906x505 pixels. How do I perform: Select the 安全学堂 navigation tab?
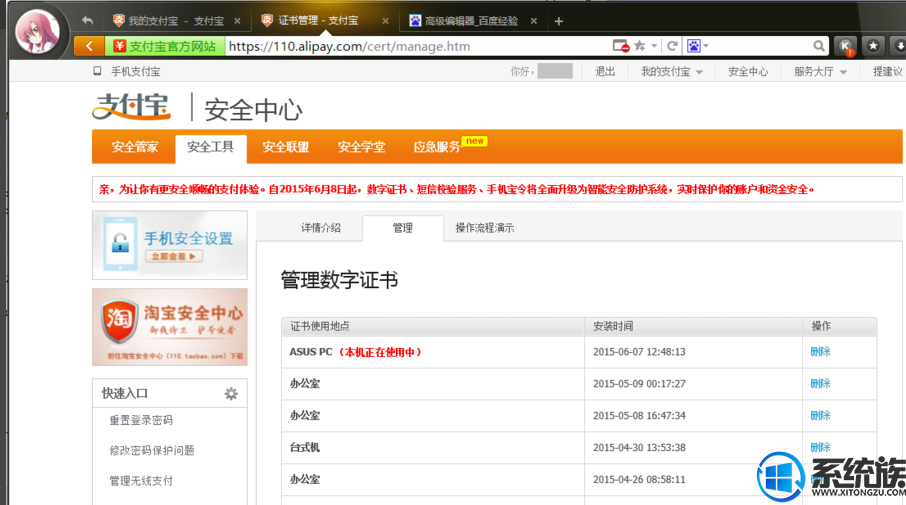click(x=361, y=147)
